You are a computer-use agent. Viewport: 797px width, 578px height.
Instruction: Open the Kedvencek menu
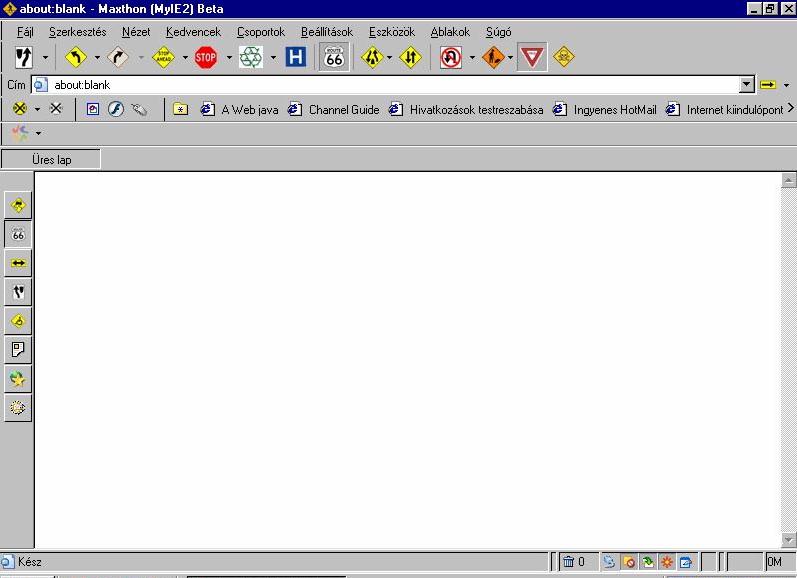click(x=193, y=32)
